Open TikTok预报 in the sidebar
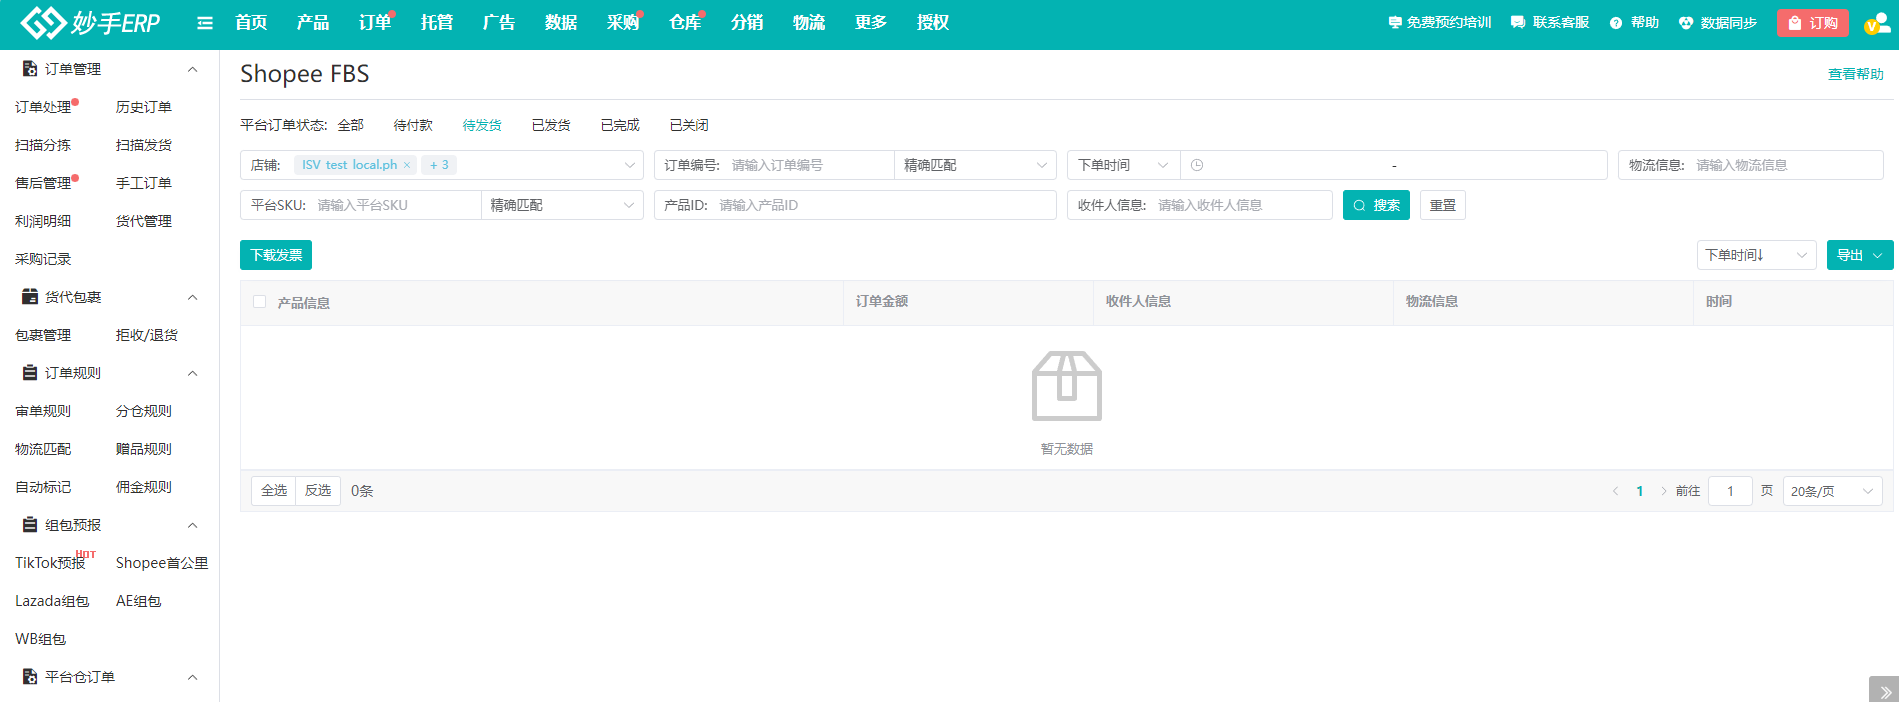Viewport: 1899px width, 702px height. click(x=50, y=563)
